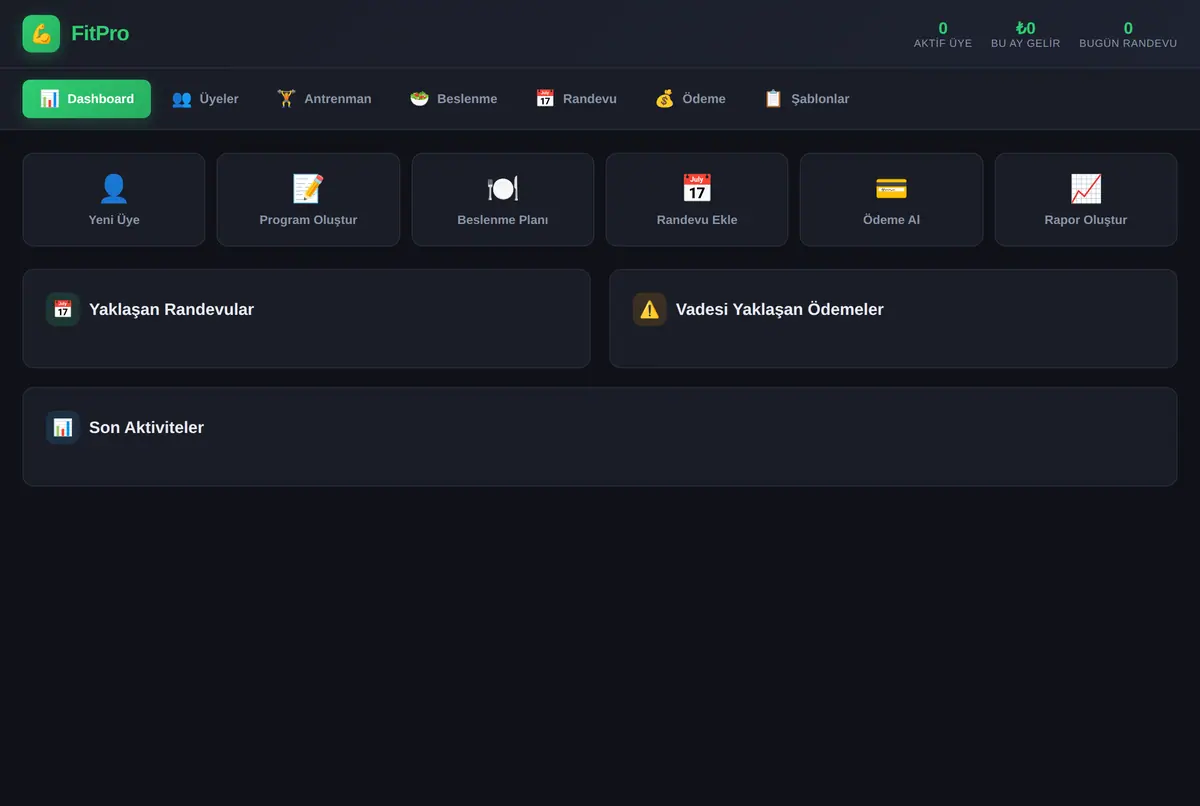
Task: Click the memo pencil icon above Program Oluştur
Action: pyautogui.click(x=308, y=188)
